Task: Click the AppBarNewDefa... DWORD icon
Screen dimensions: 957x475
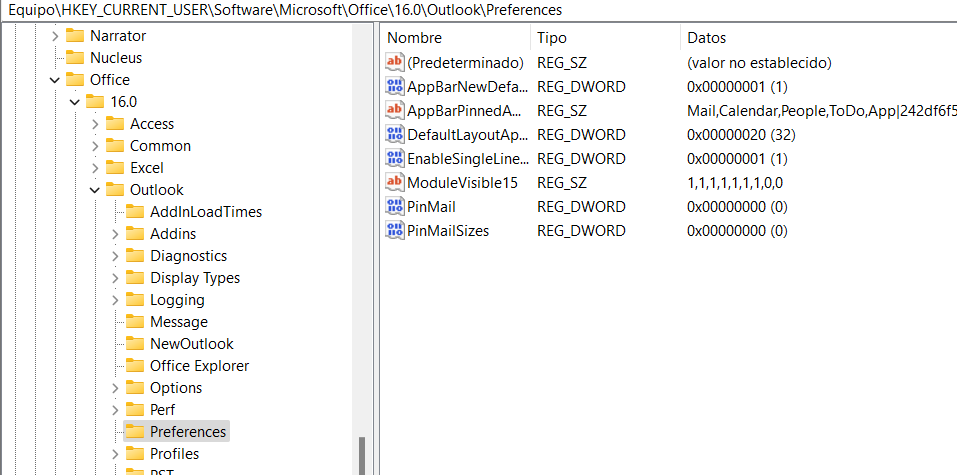Action: pos(395,86)
